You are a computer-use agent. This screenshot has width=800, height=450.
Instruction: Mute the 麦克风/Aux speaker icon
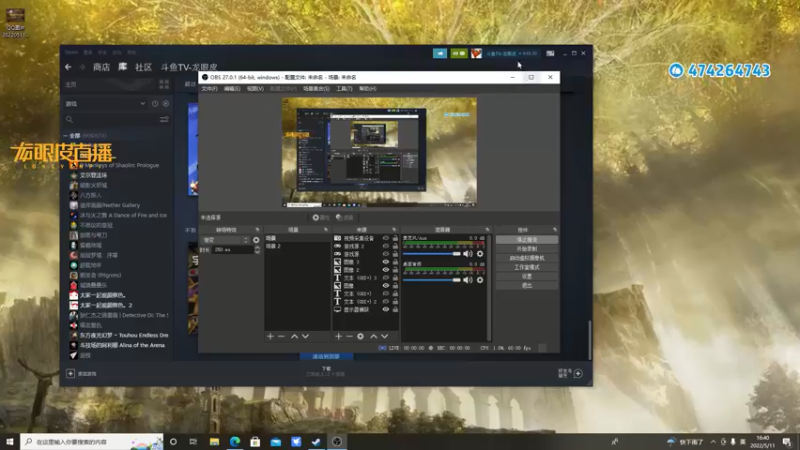[x=468, y=254]
